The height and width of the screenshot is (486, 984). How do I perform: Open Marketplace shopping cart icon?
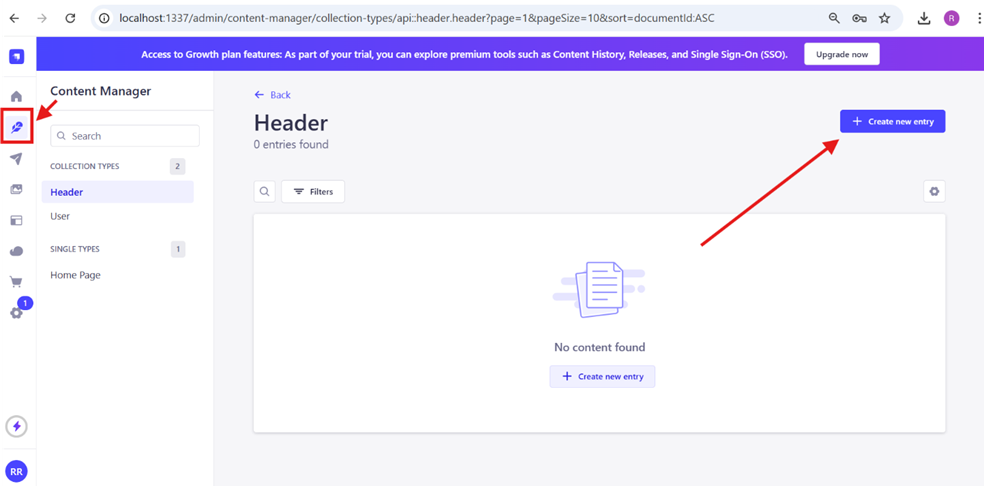pos(17,282)
